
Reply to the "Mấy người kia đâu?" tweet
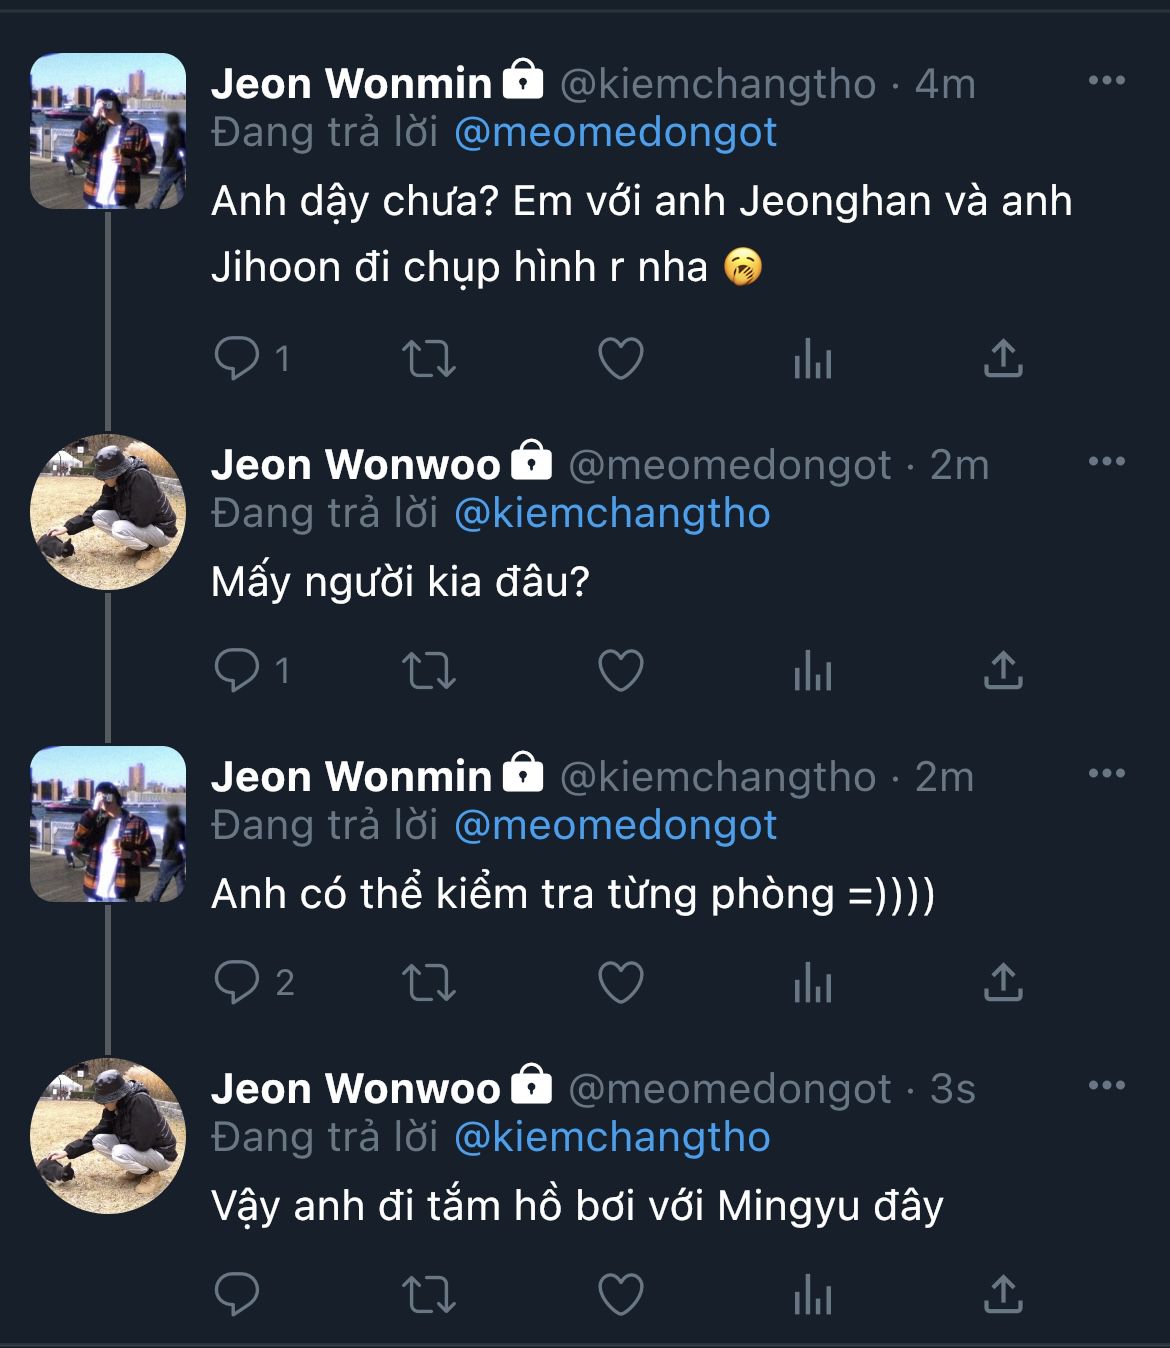237,671
